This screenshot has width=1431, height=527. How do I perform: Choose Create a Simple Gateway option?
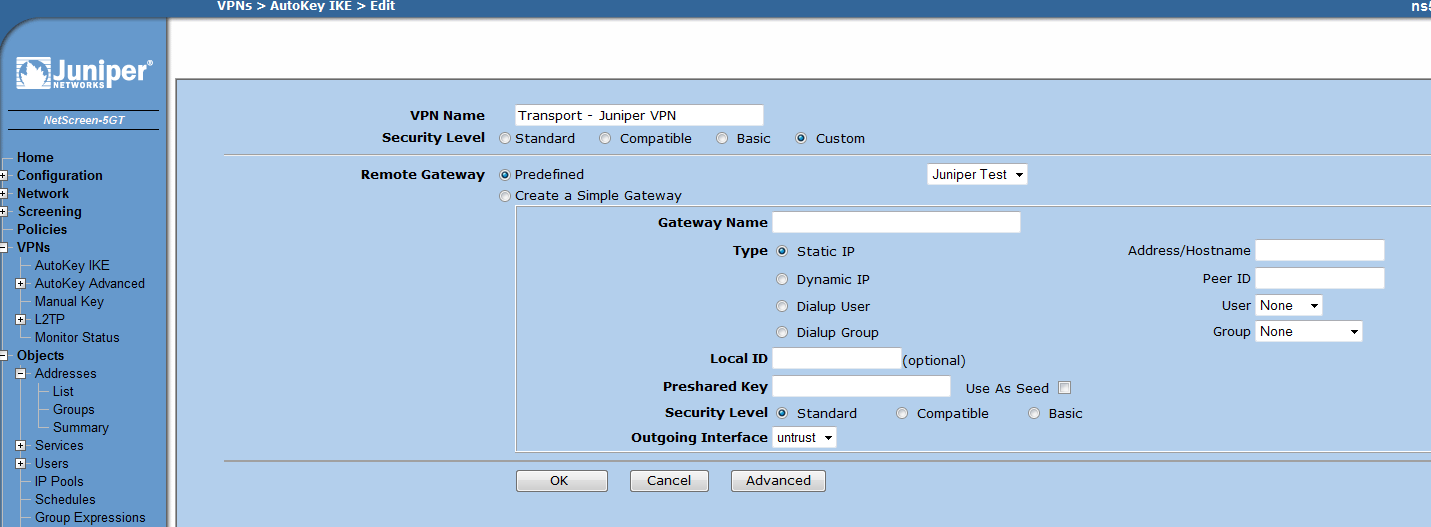(x=505, y=196)
